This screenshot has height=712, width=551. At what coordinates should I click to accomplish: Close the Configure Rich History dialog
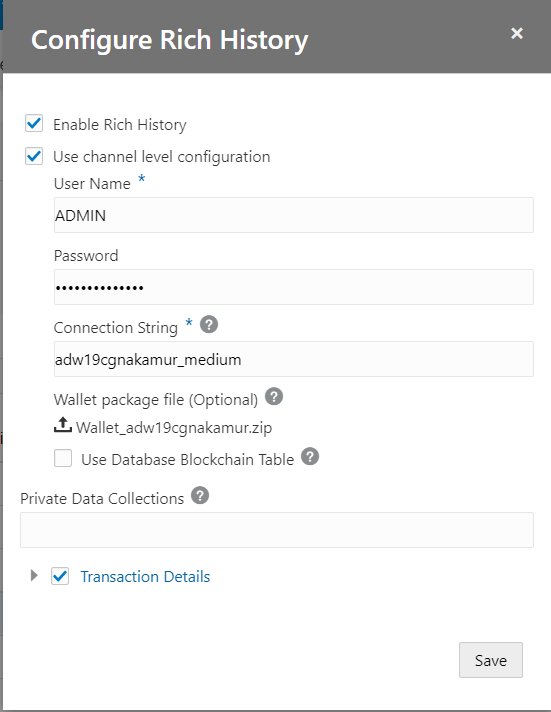[x=516, y=33]
